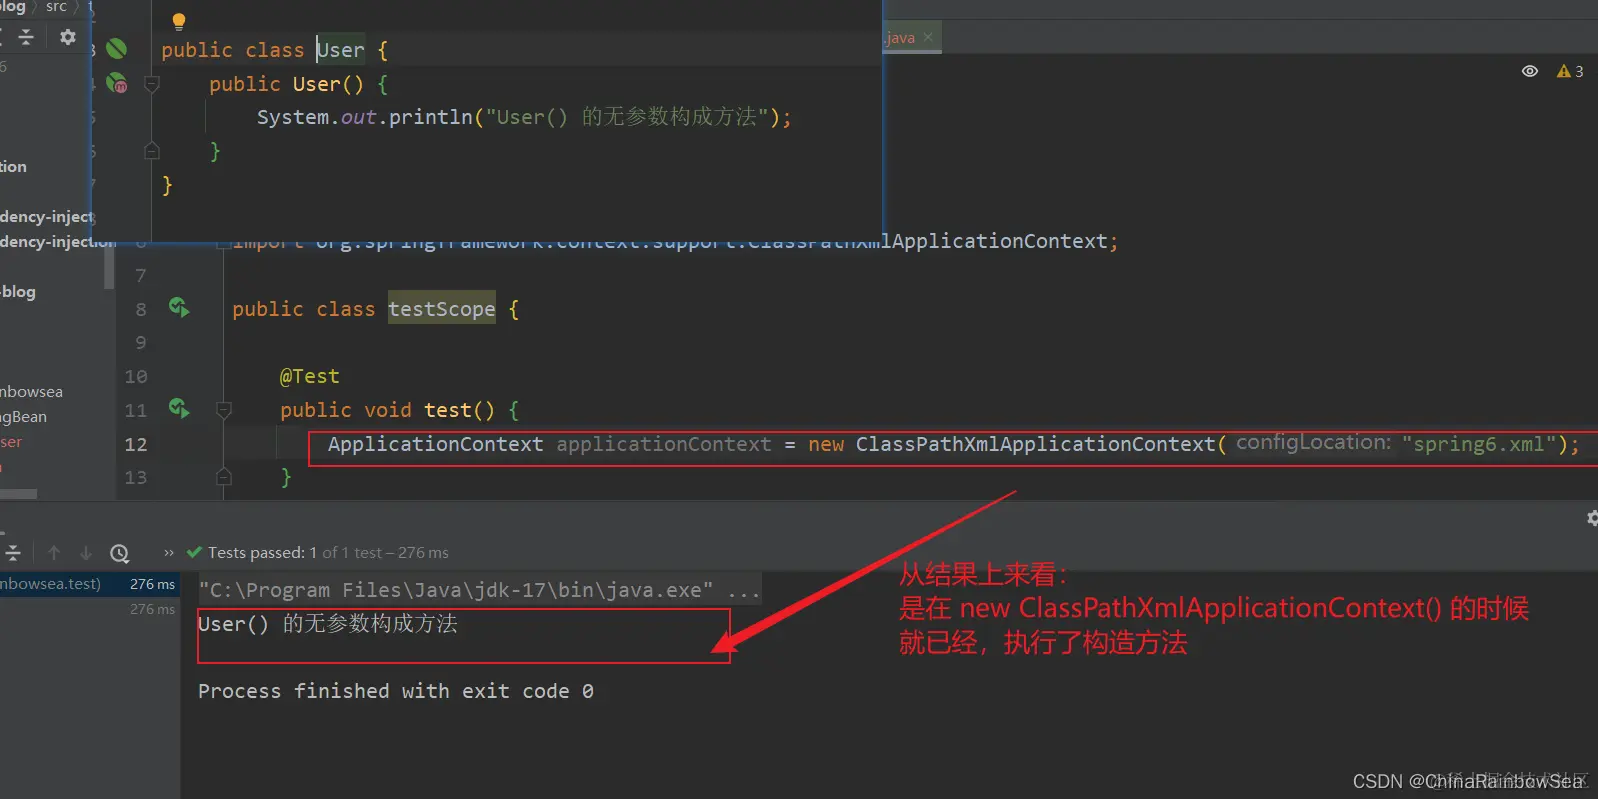This screenshot has height=799, width=1598.
Task: Click gutter icon beside User() constructor
Action: coord(117,83)
